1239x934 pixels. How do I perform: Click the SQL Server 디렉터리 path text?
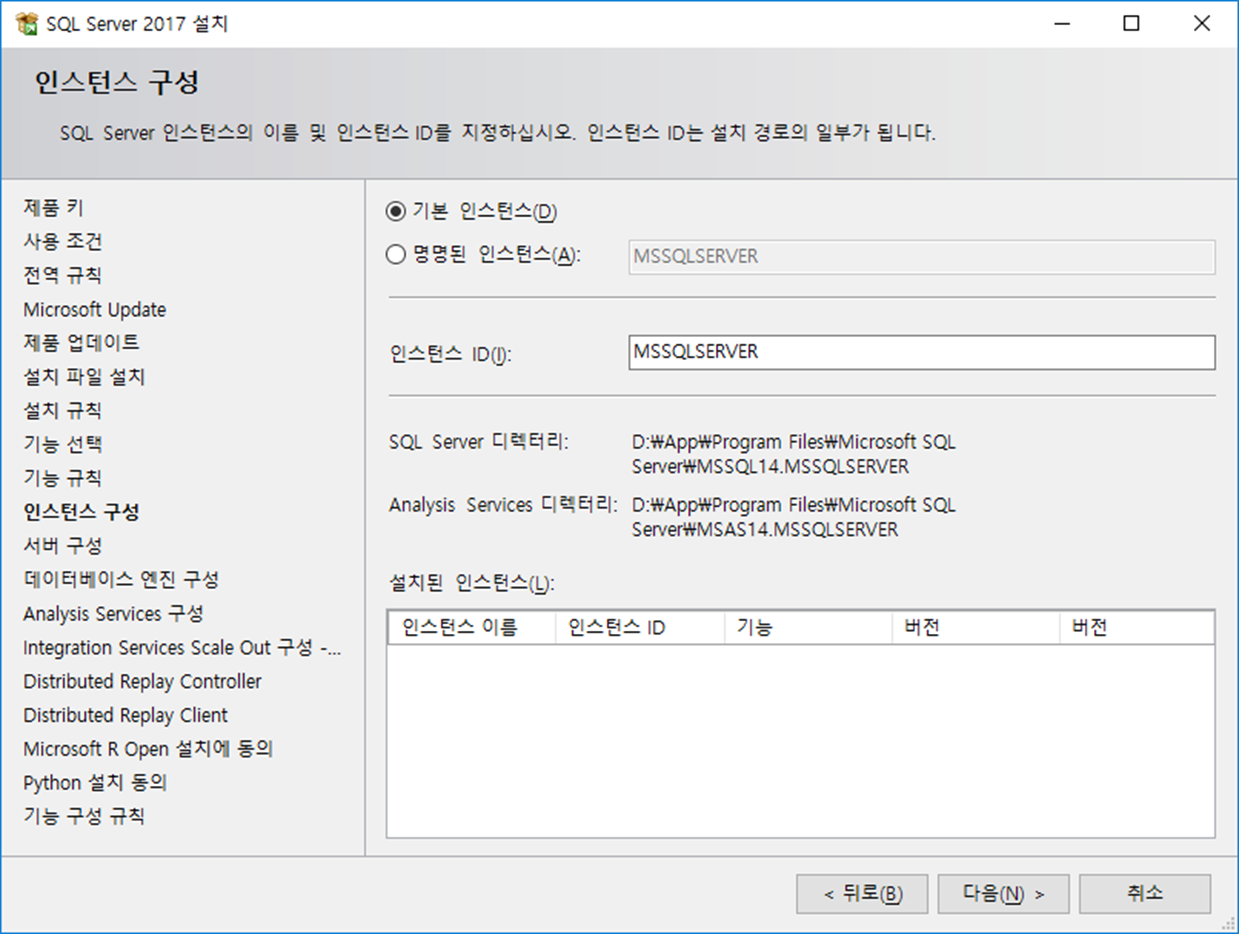[794, 454]
